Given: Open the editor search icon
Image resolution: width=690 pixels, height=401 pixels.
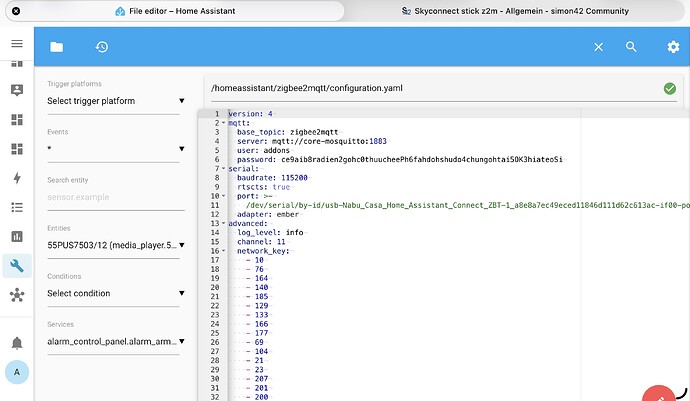Looking at the screenshot, I should click(x=631, y=47).
